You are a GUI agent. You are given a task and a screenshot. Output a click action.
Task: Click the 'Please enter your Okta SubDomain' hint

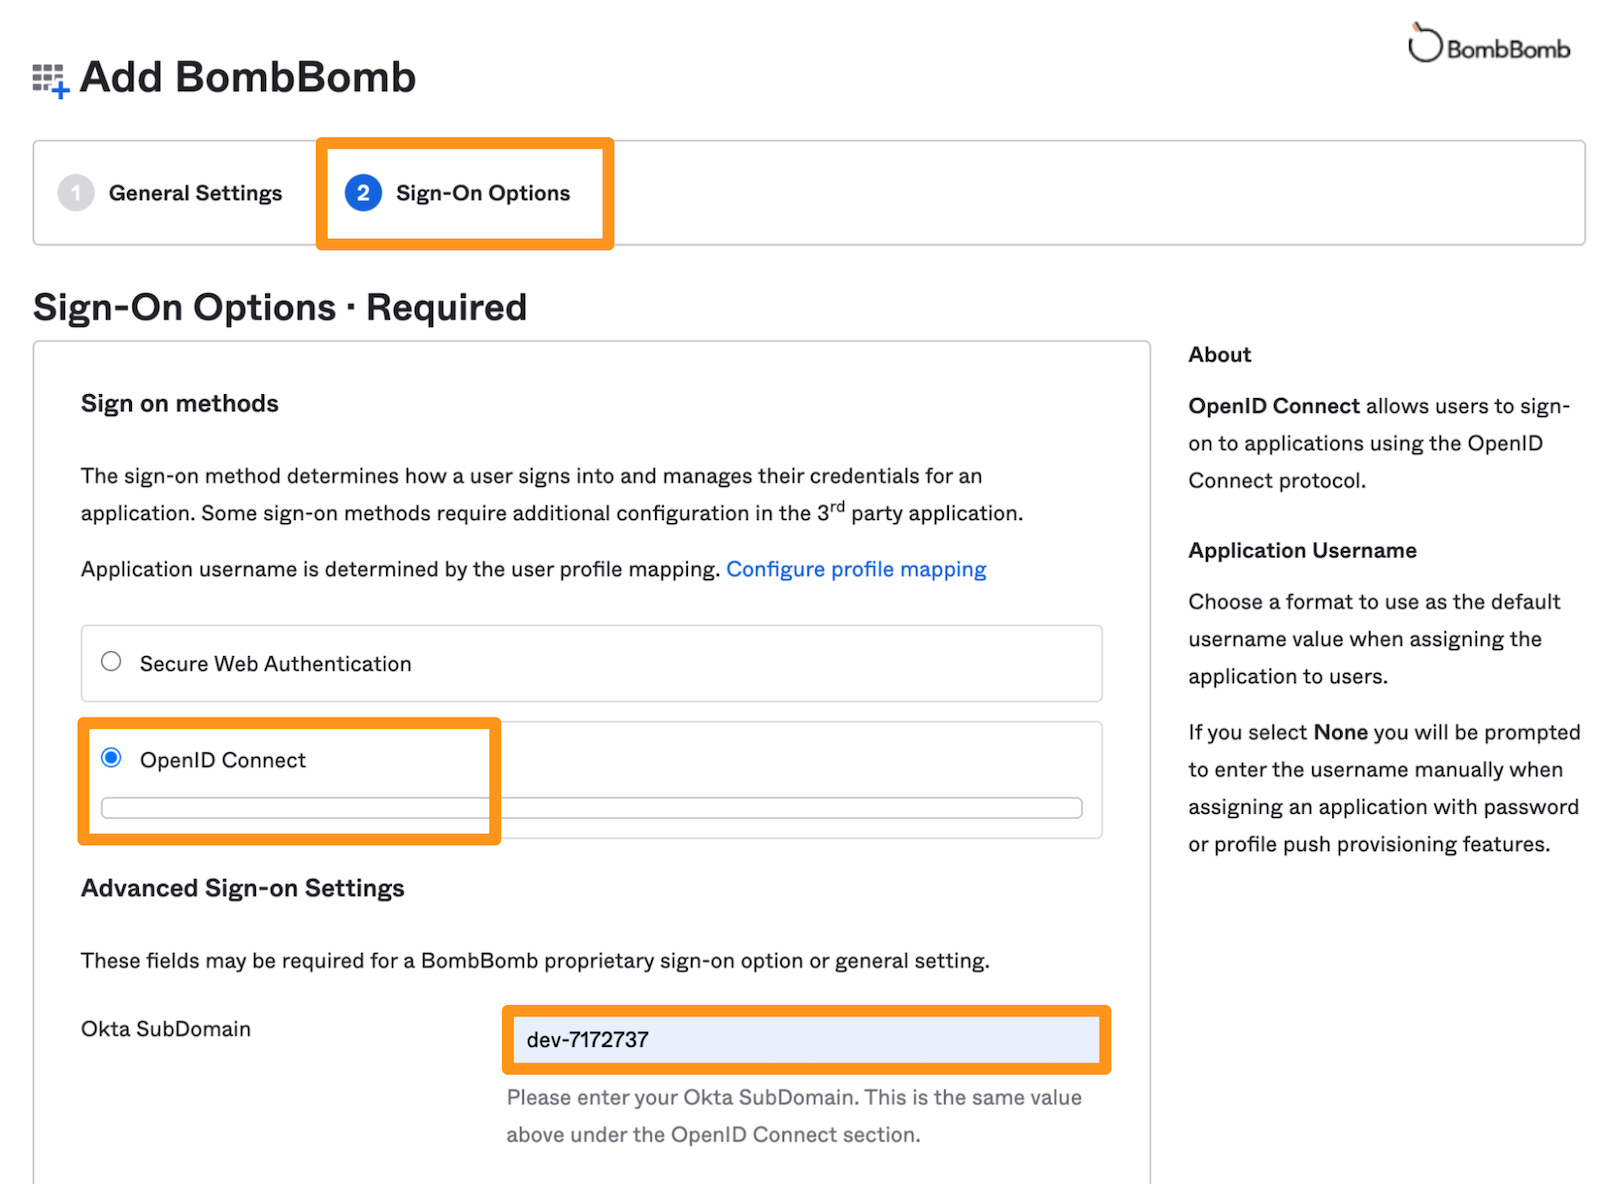click(x=794, y=1116)
